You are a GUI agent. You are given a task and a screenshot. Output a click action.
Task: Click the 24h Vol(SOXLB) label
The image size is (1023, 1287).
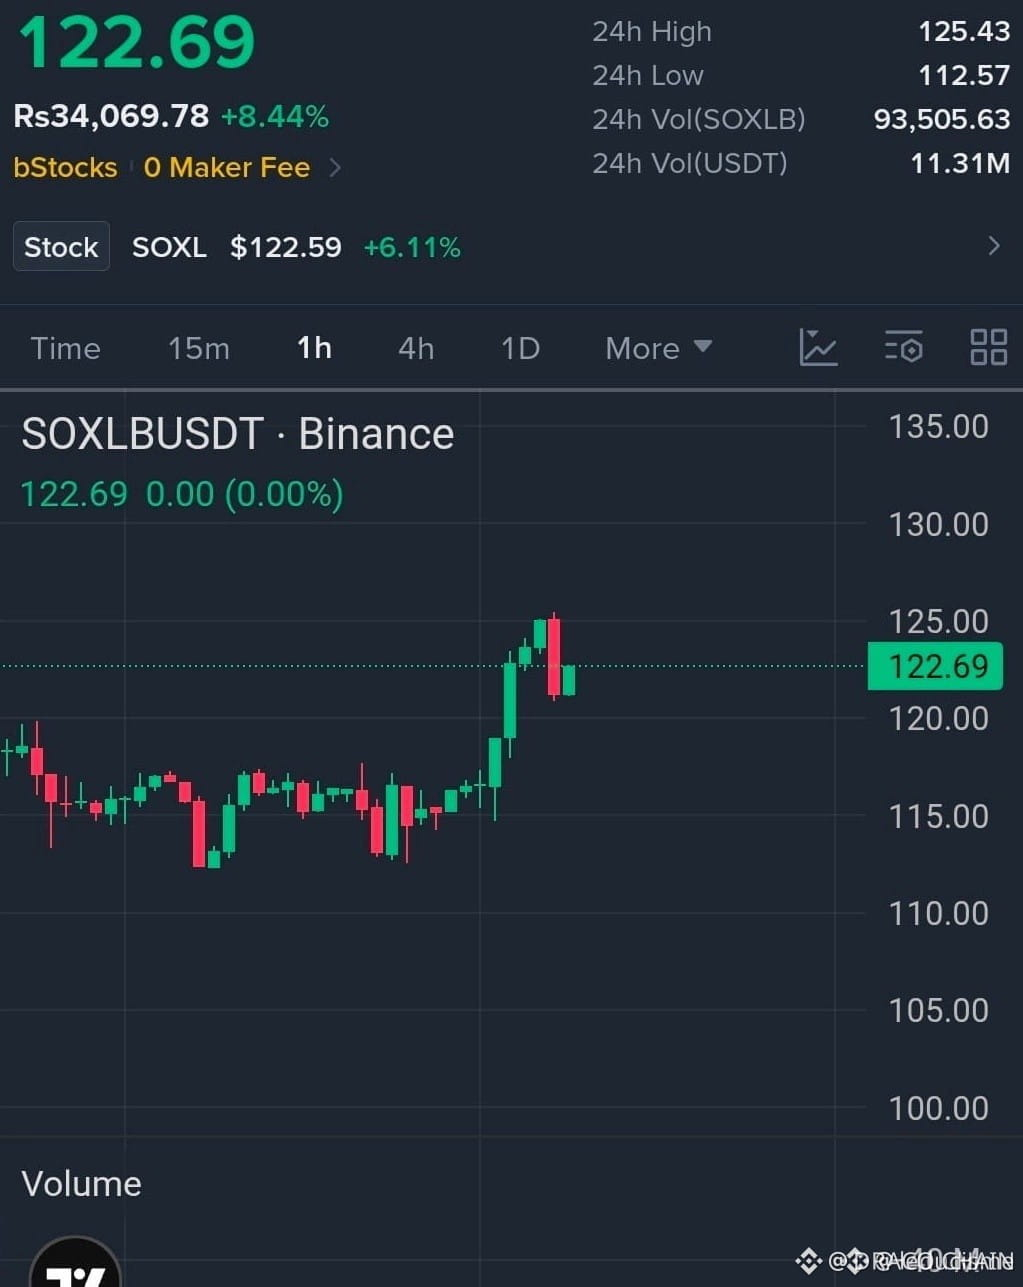point(699,119)
